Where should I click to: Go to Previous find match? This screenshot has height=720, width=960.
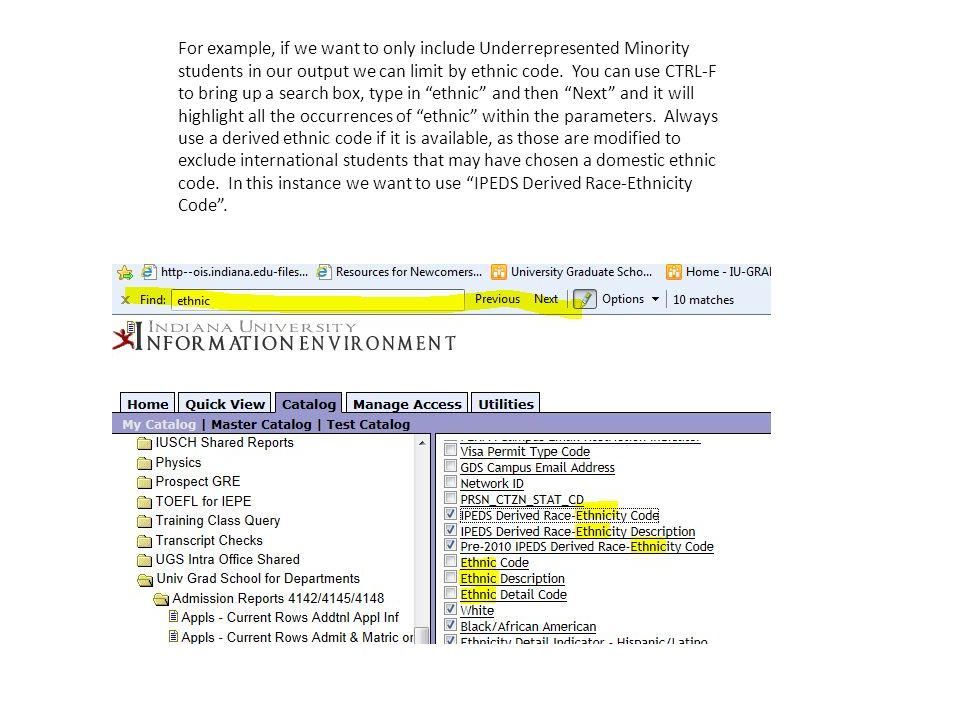[x=497, y=299]
